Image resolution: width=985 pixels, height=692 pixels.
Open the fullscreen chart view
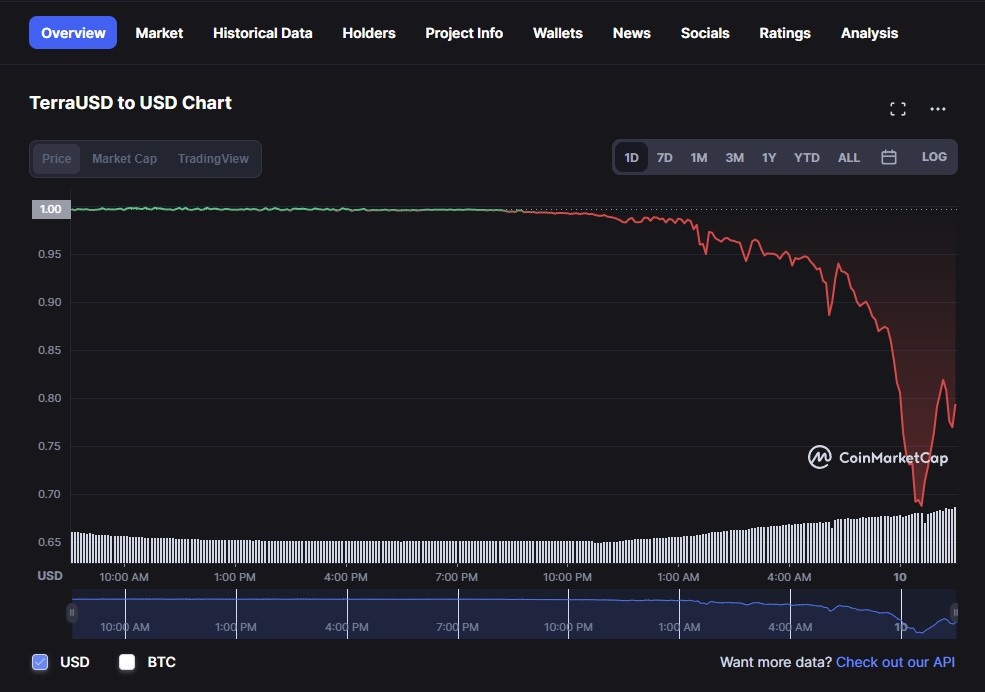(897, 108)
